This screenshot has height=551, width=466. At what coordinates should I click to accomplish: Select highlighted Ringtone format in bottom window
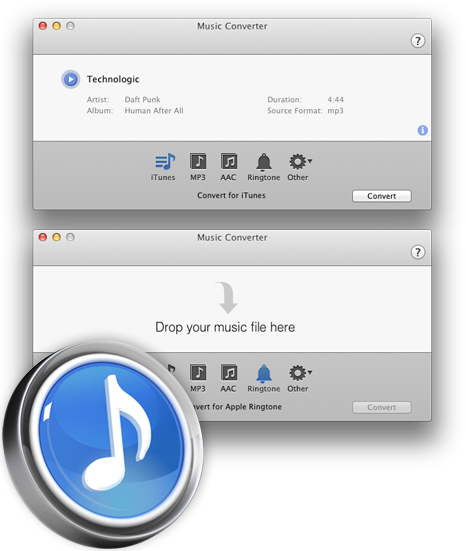point(264,378)
